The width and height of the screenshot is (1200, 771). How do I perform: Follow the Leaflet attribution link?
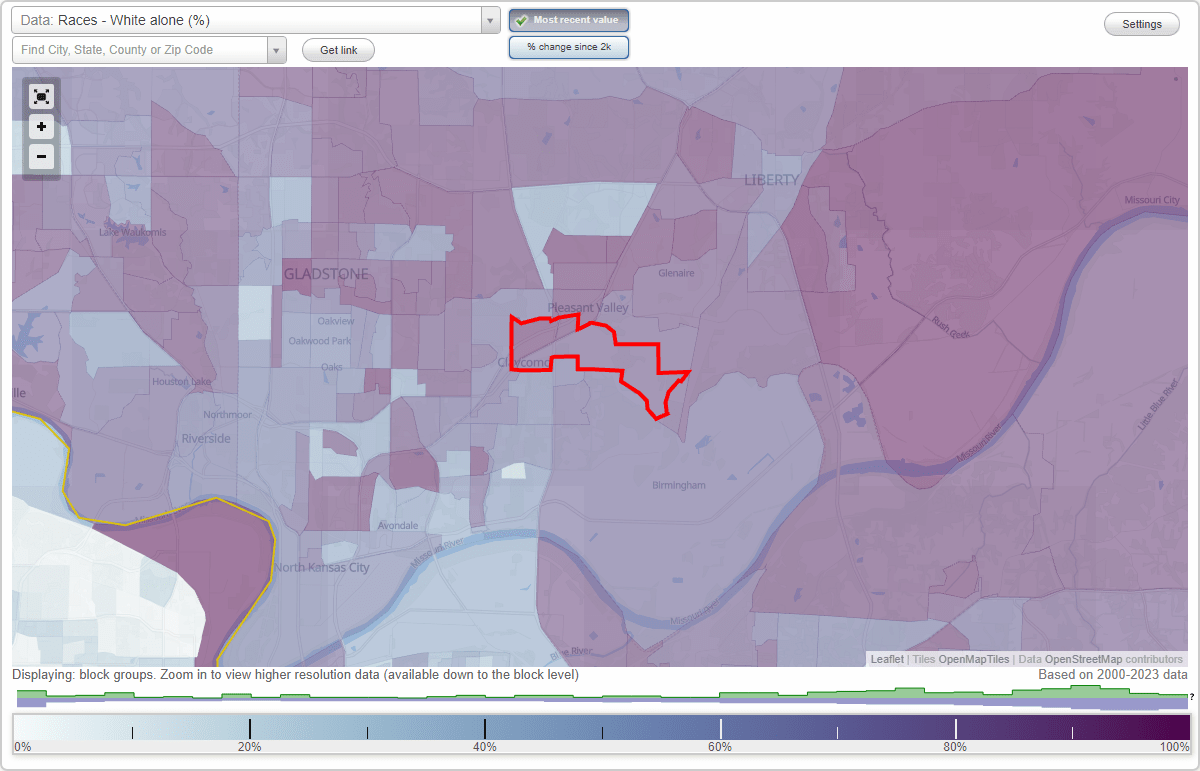pyautogui.click(x=886, y=659)
